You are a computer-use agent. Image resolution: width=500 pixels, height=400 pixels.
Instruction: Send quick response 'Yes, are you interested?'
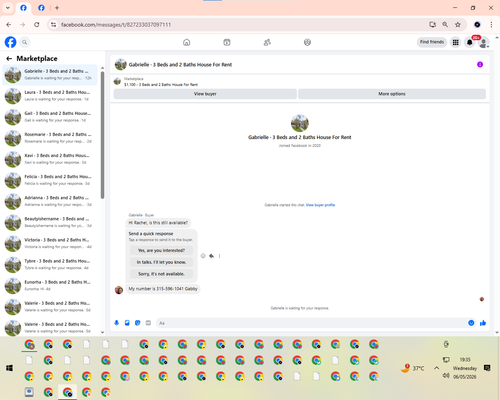[x=161, y=250]
